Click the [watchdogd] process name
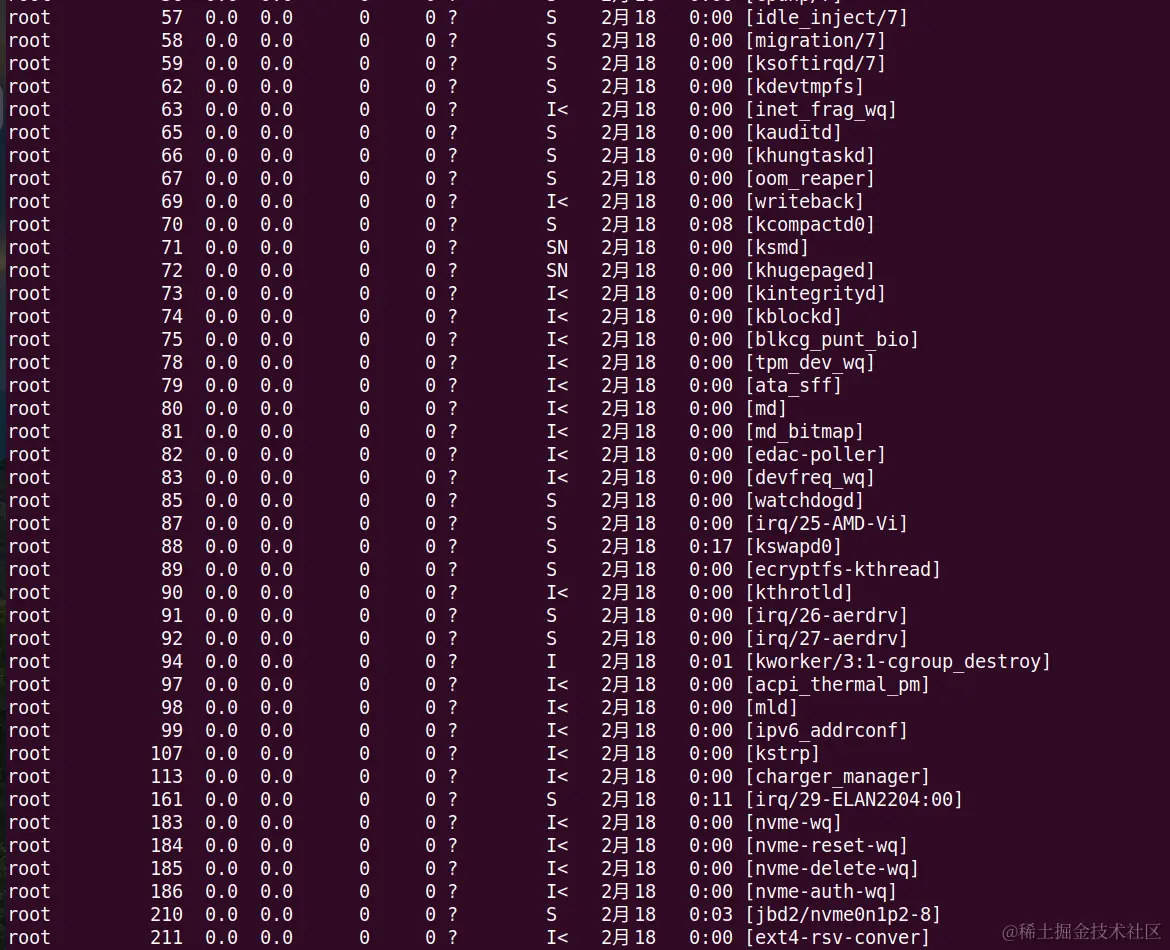Screen dimensions: 1170x950 pyautogui.click(x=804, y=501)
